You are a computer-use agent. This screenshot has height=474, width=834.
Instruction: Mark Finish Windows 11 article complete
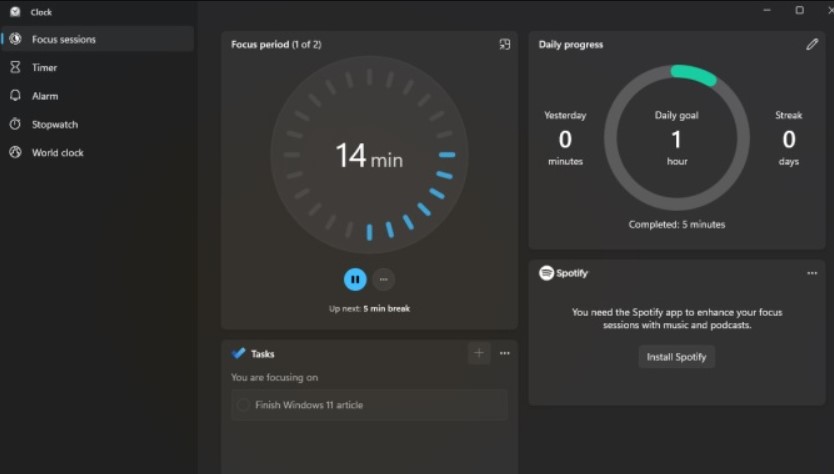[x=243, y=405]
